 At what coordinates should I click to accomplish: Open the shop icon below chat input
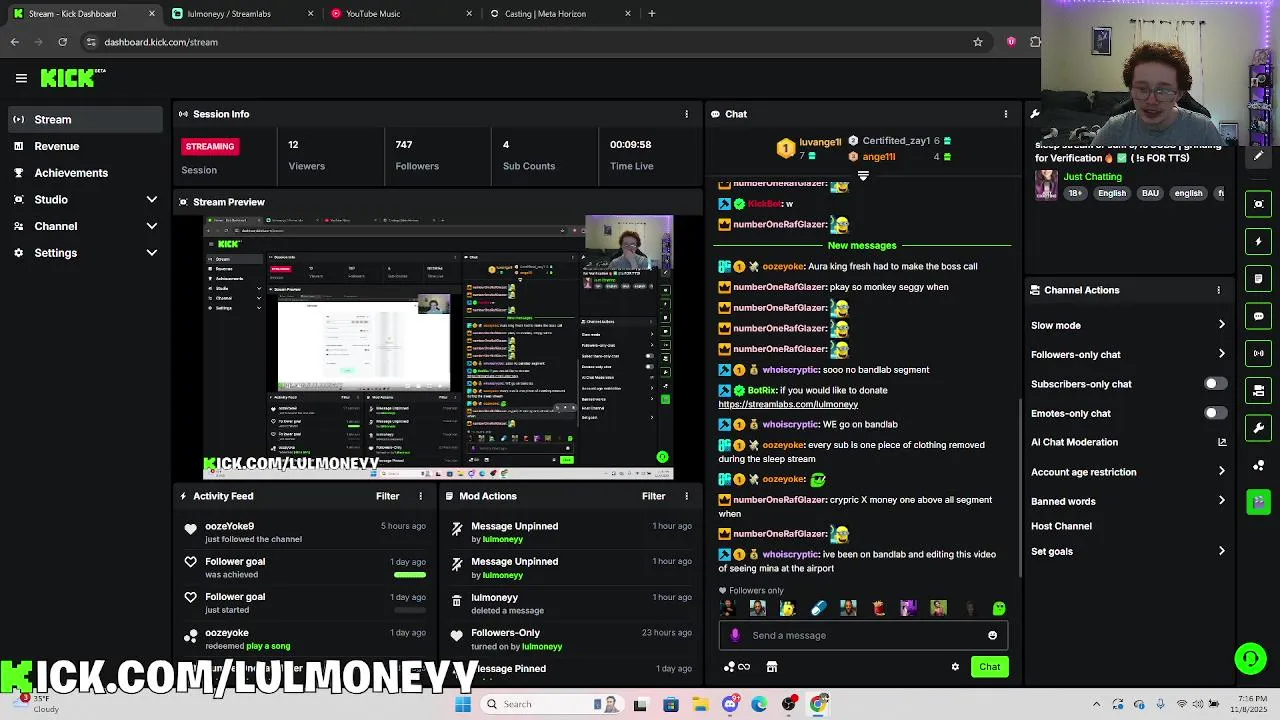point(772,667)
